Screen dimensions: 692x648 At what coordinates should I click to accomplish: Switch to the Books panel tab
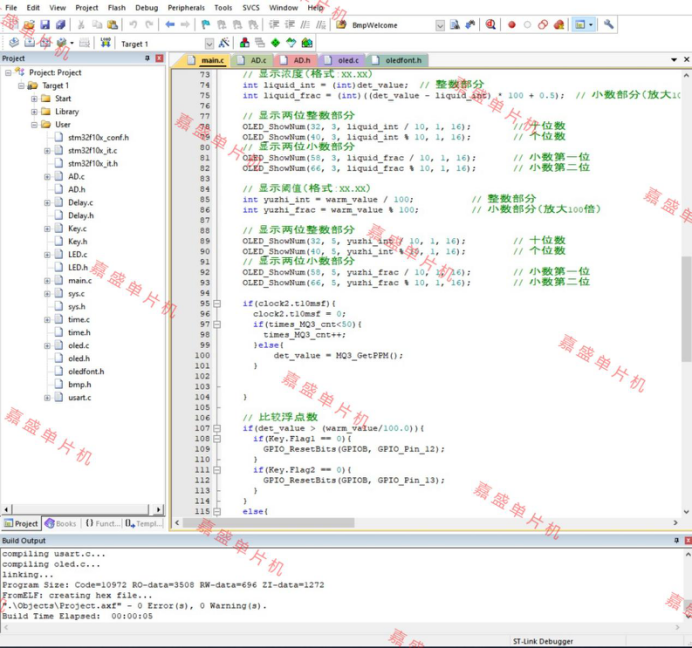pos(61,523)
